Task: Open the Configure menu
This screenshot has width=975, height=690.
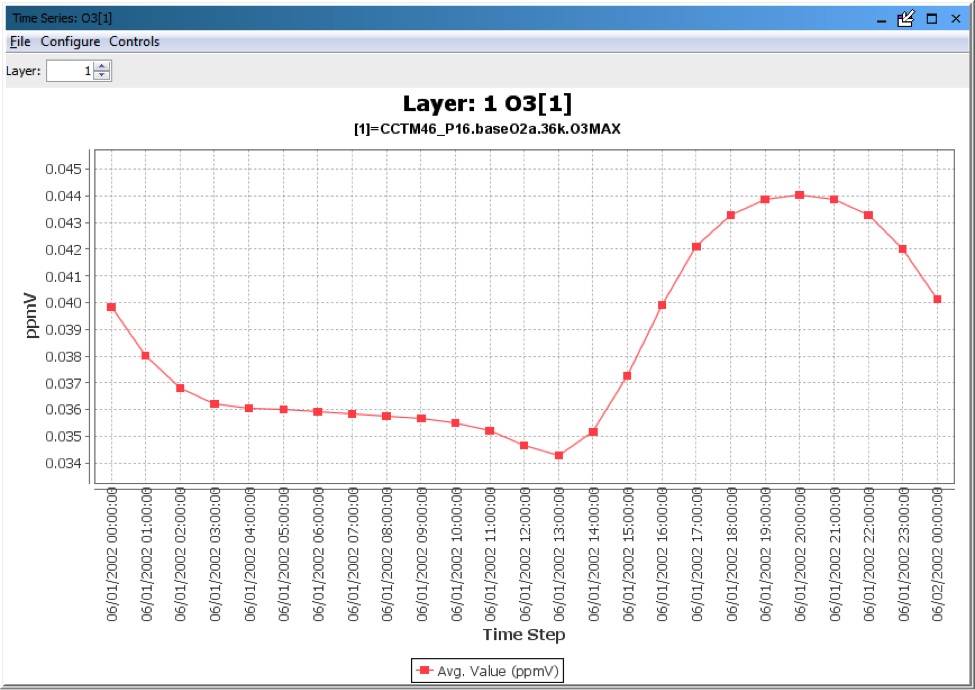Action: (x=70, y=42)
